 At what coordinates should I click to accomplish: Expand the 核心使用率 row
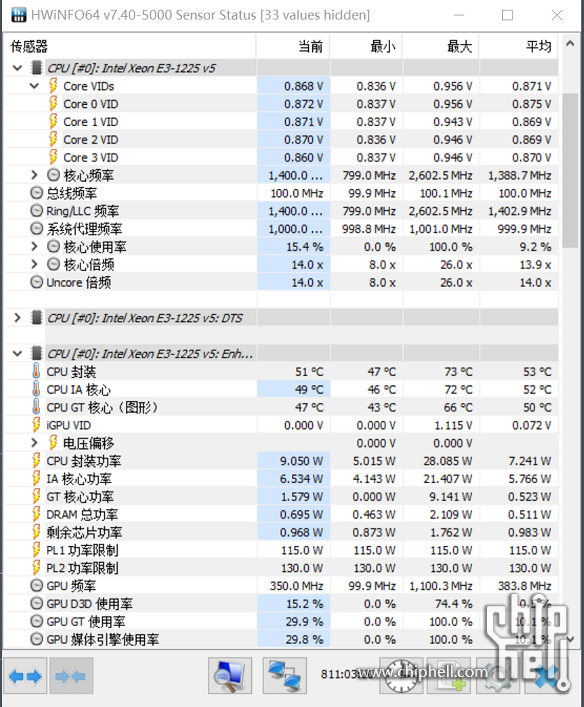click(34, 247)
